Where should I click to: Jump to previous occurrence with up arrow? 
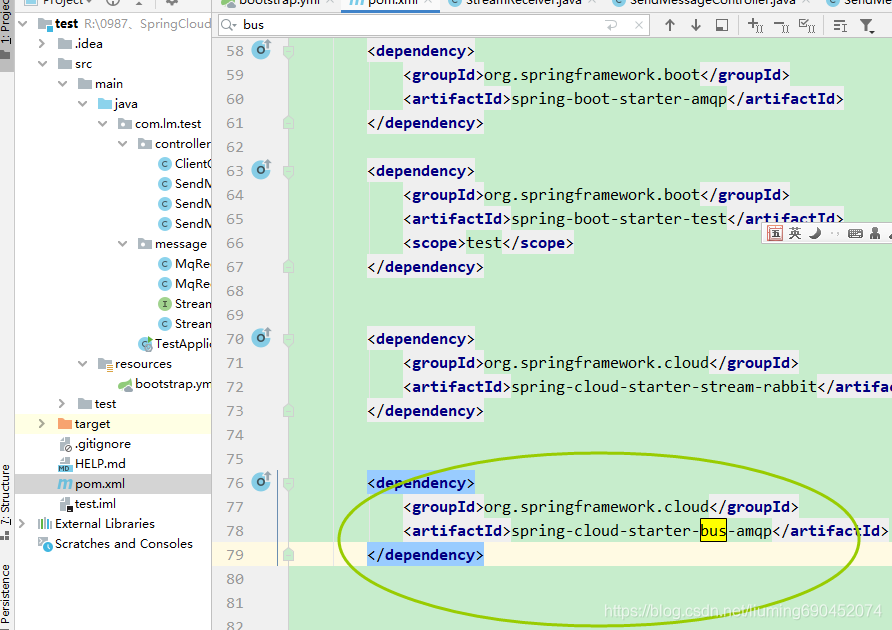(670, 25)
